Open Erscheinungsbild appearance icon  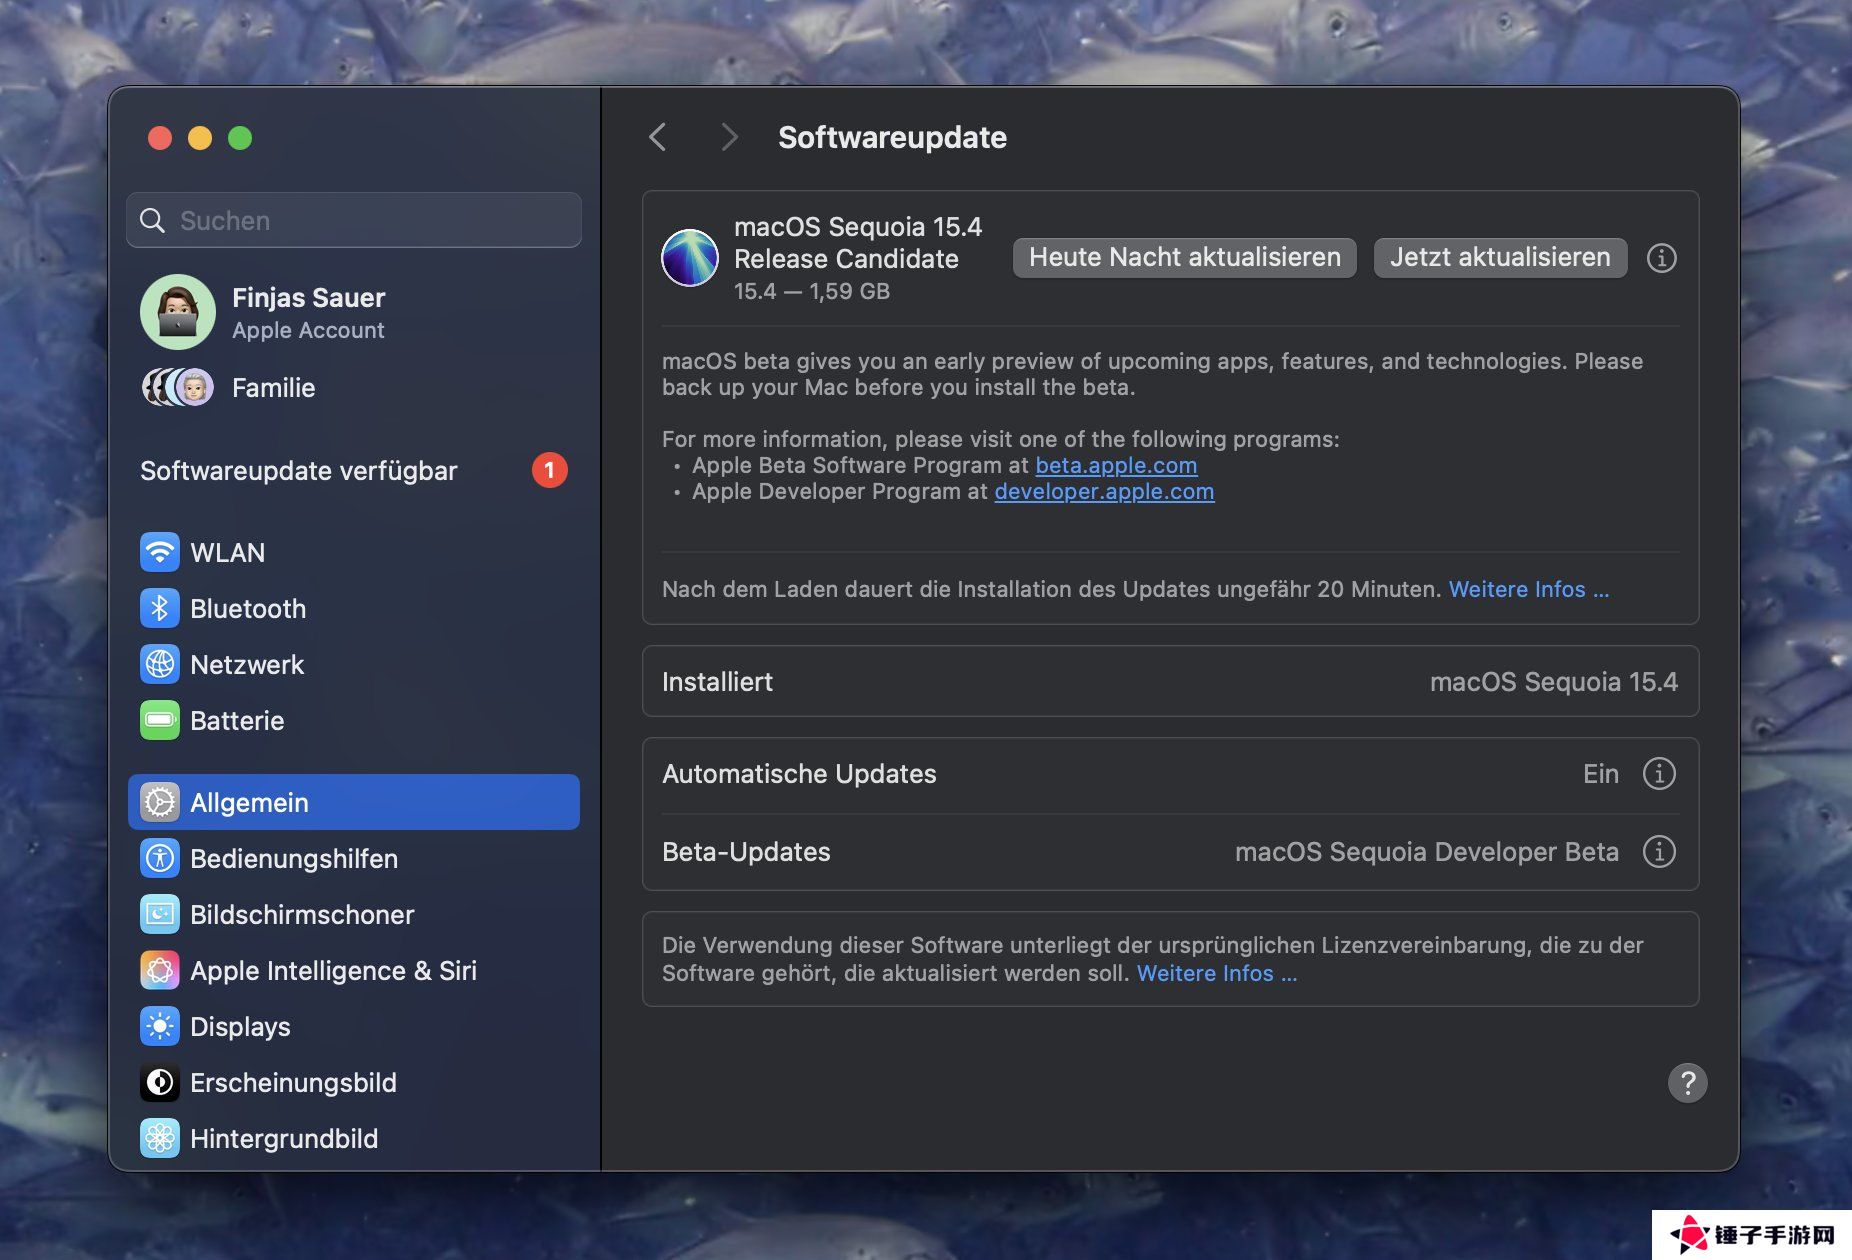pos(160,1082)
